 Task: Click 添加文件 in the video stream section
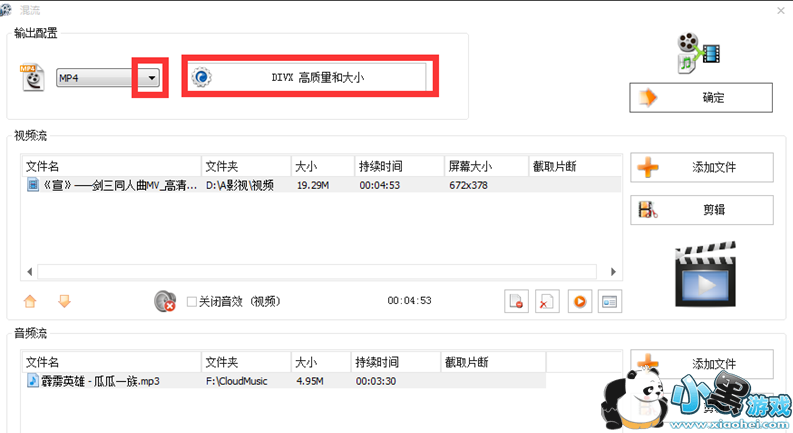pyautogui.click(x=702, y=167)
